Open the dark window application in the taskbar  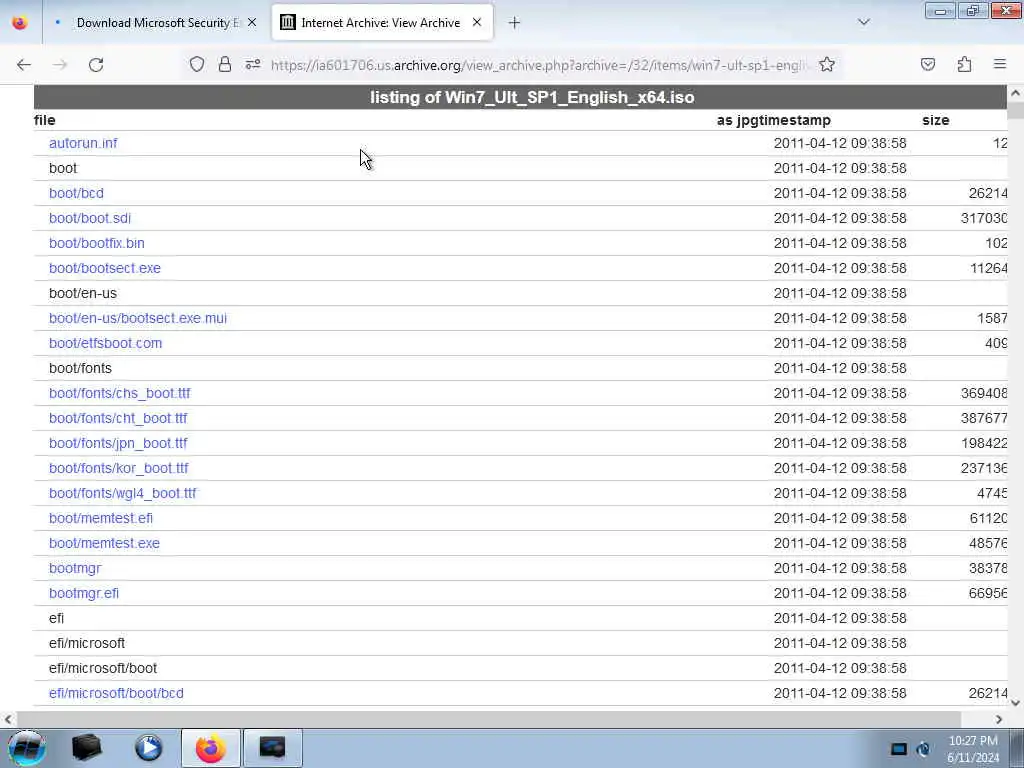[272, 748]
